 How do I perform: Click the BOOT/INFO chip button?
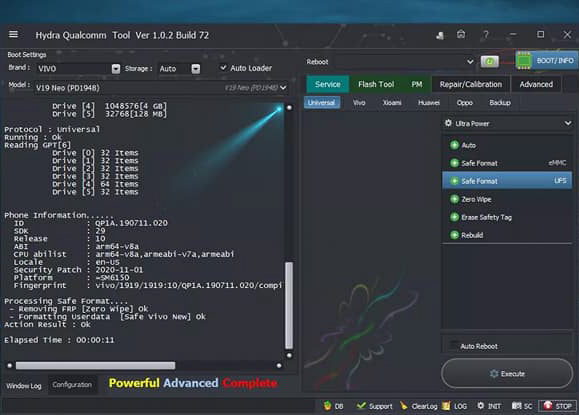click(547, 61)
